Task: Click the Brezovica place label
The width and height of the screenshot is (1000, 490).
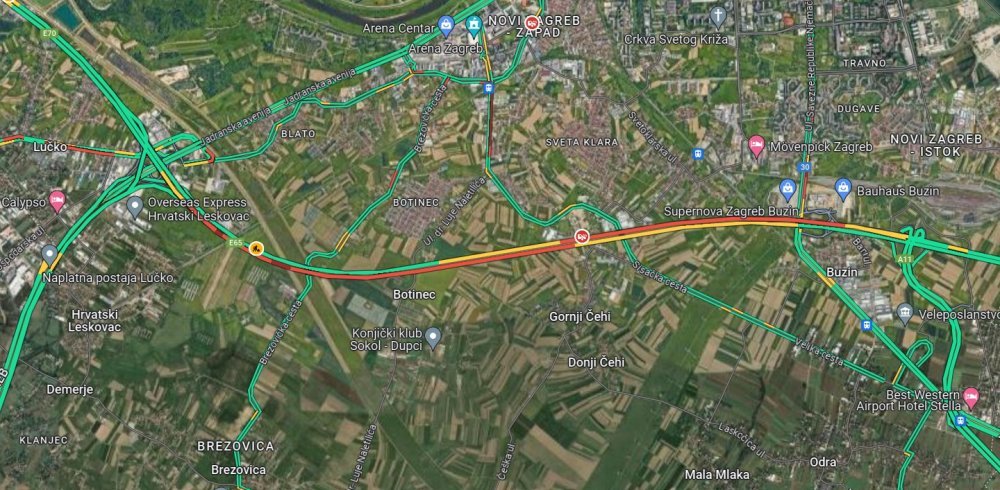Action: (x=239, y=470)
